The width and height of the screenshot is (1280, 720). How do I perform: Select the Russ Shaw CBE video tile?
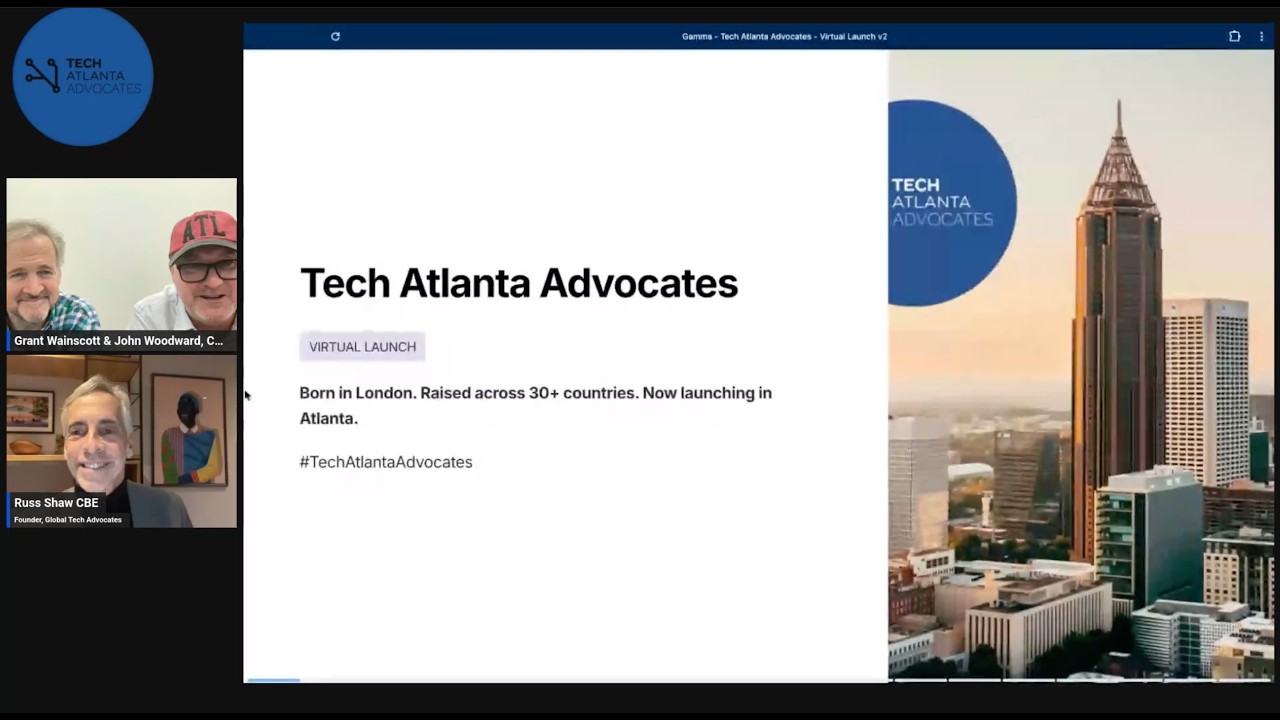[122, 441]
